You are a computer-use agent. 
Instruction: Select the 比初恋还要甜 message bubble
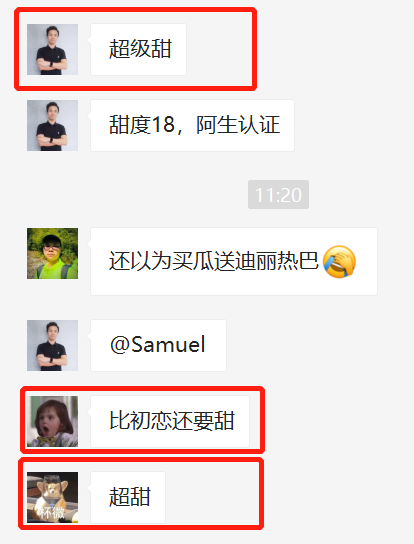point(170,421)
